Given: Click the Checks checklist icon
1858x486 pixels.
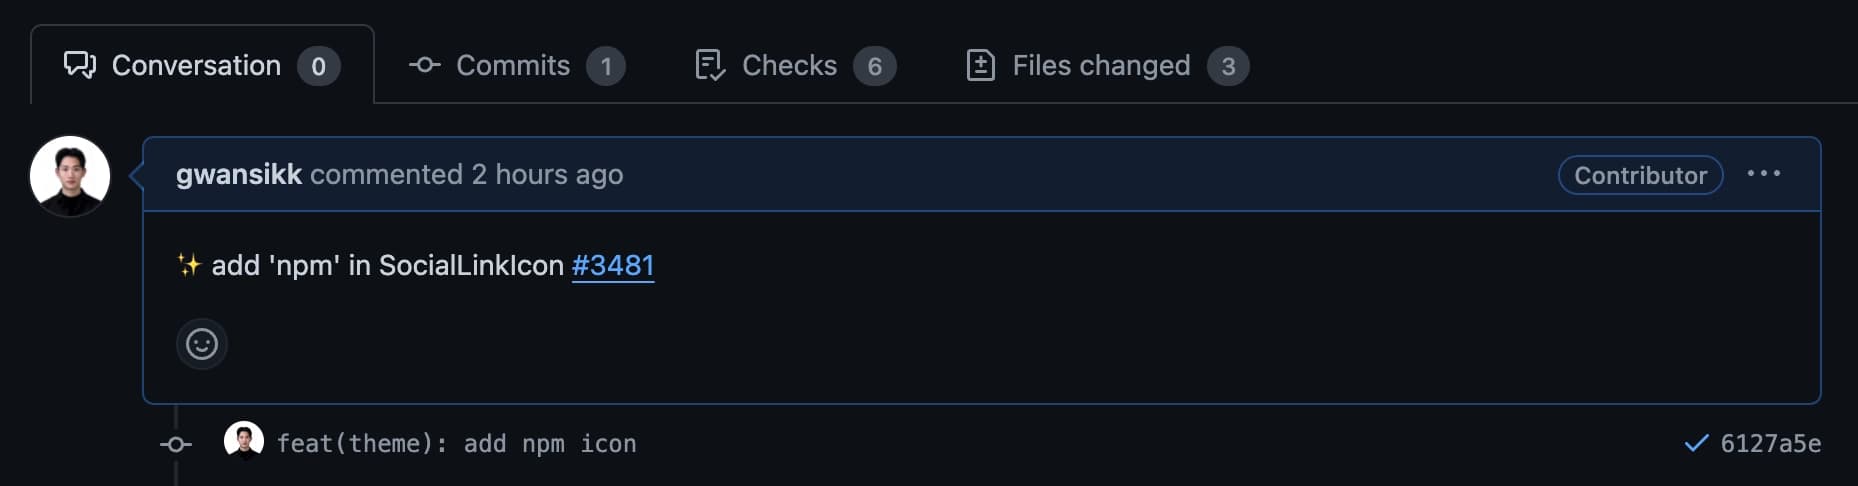Looking at the screenshot, I should 710,65.
